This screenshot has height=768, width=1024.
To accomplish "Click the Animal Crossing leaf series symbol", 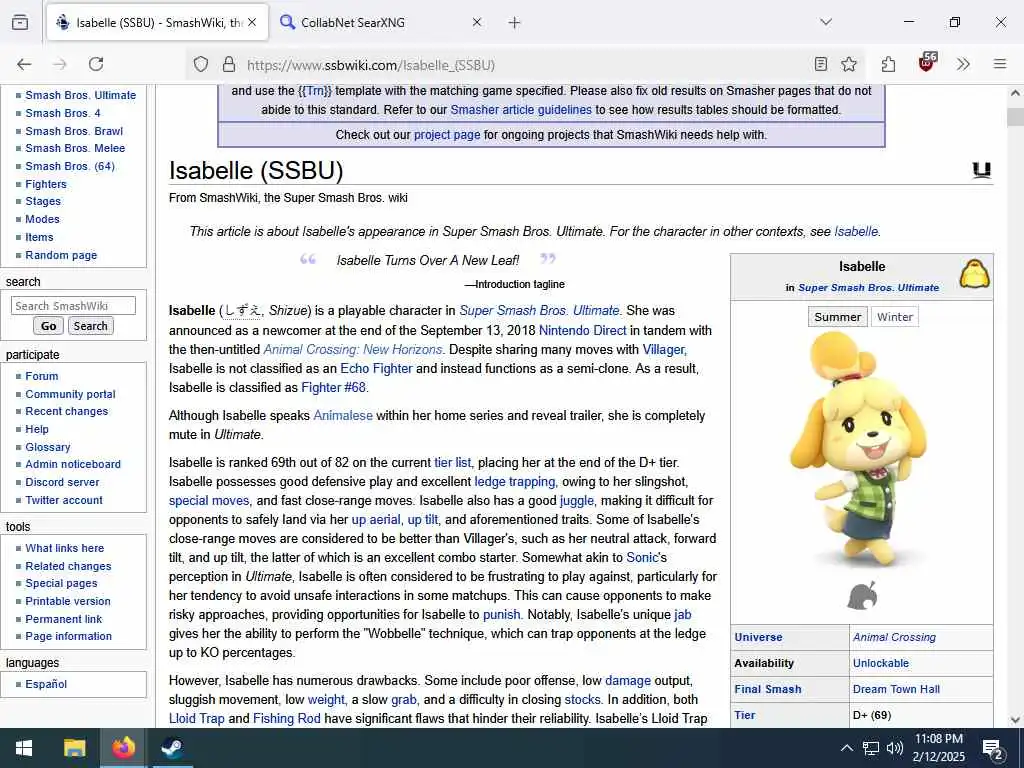I will pos(862,596).
